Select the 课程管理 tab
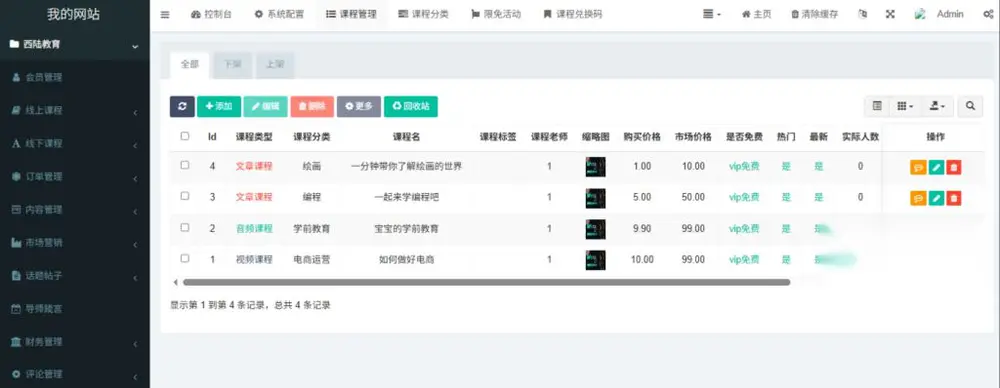The image size is (1000, 388). (351, 15)
